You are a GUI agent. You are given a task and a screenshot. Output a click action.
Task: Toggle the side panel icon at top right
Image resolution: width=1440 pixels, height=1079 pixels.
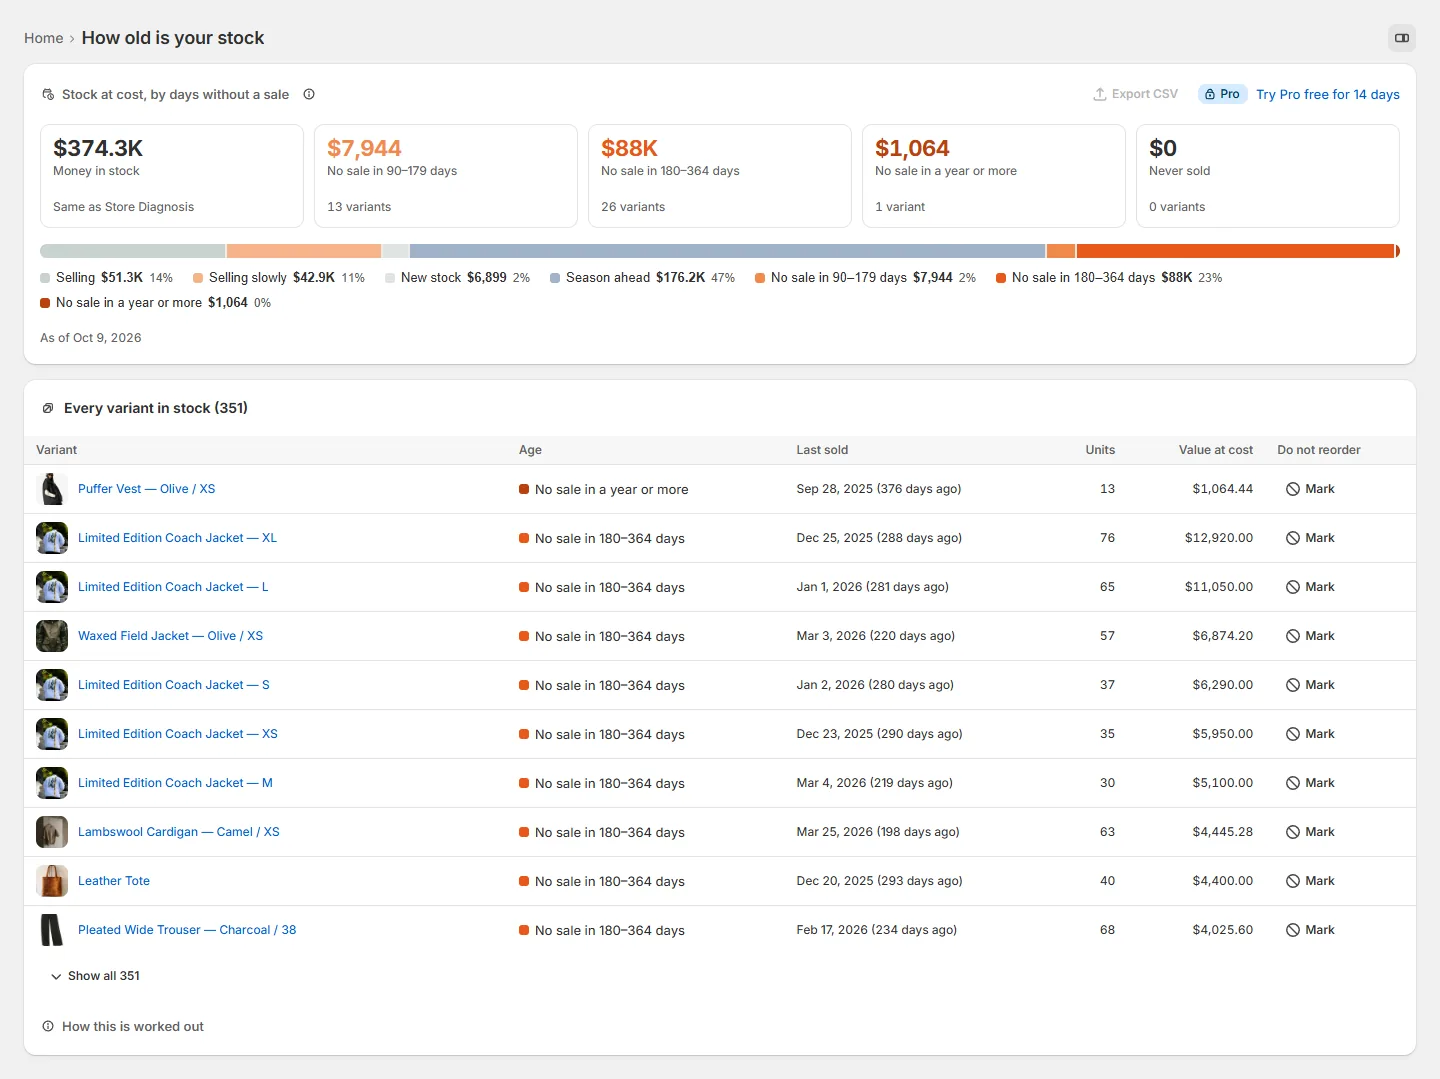click(x=1402, y=38)
